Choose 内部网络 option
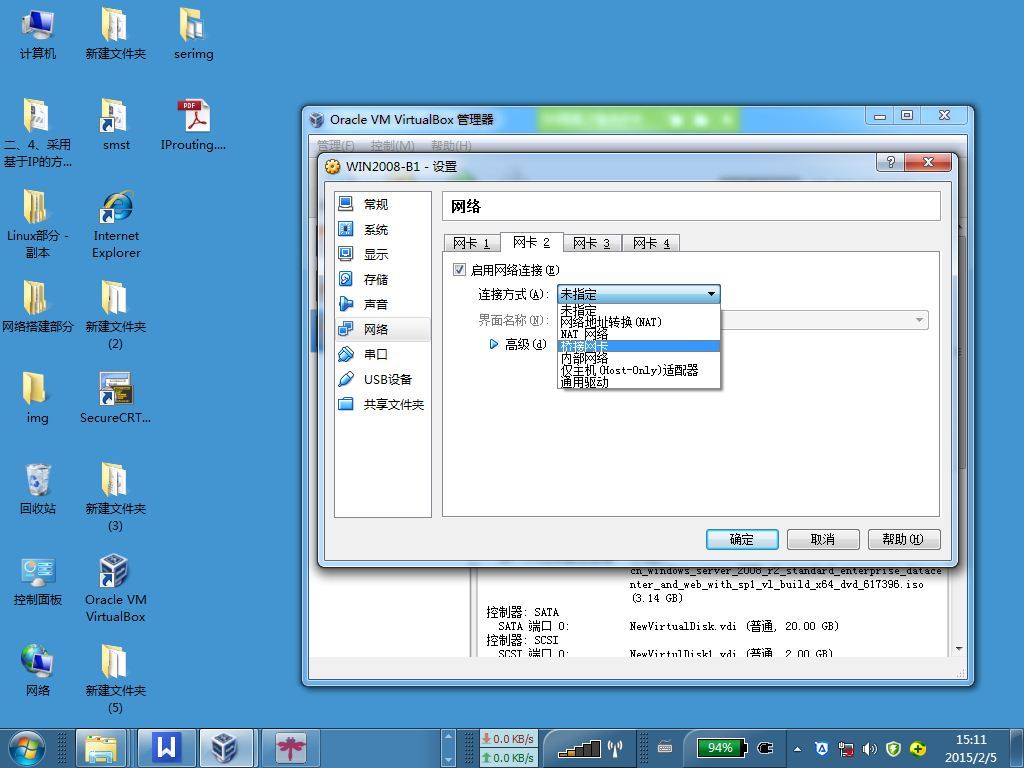Screen dimensions: 1024x768 (639, 358)
